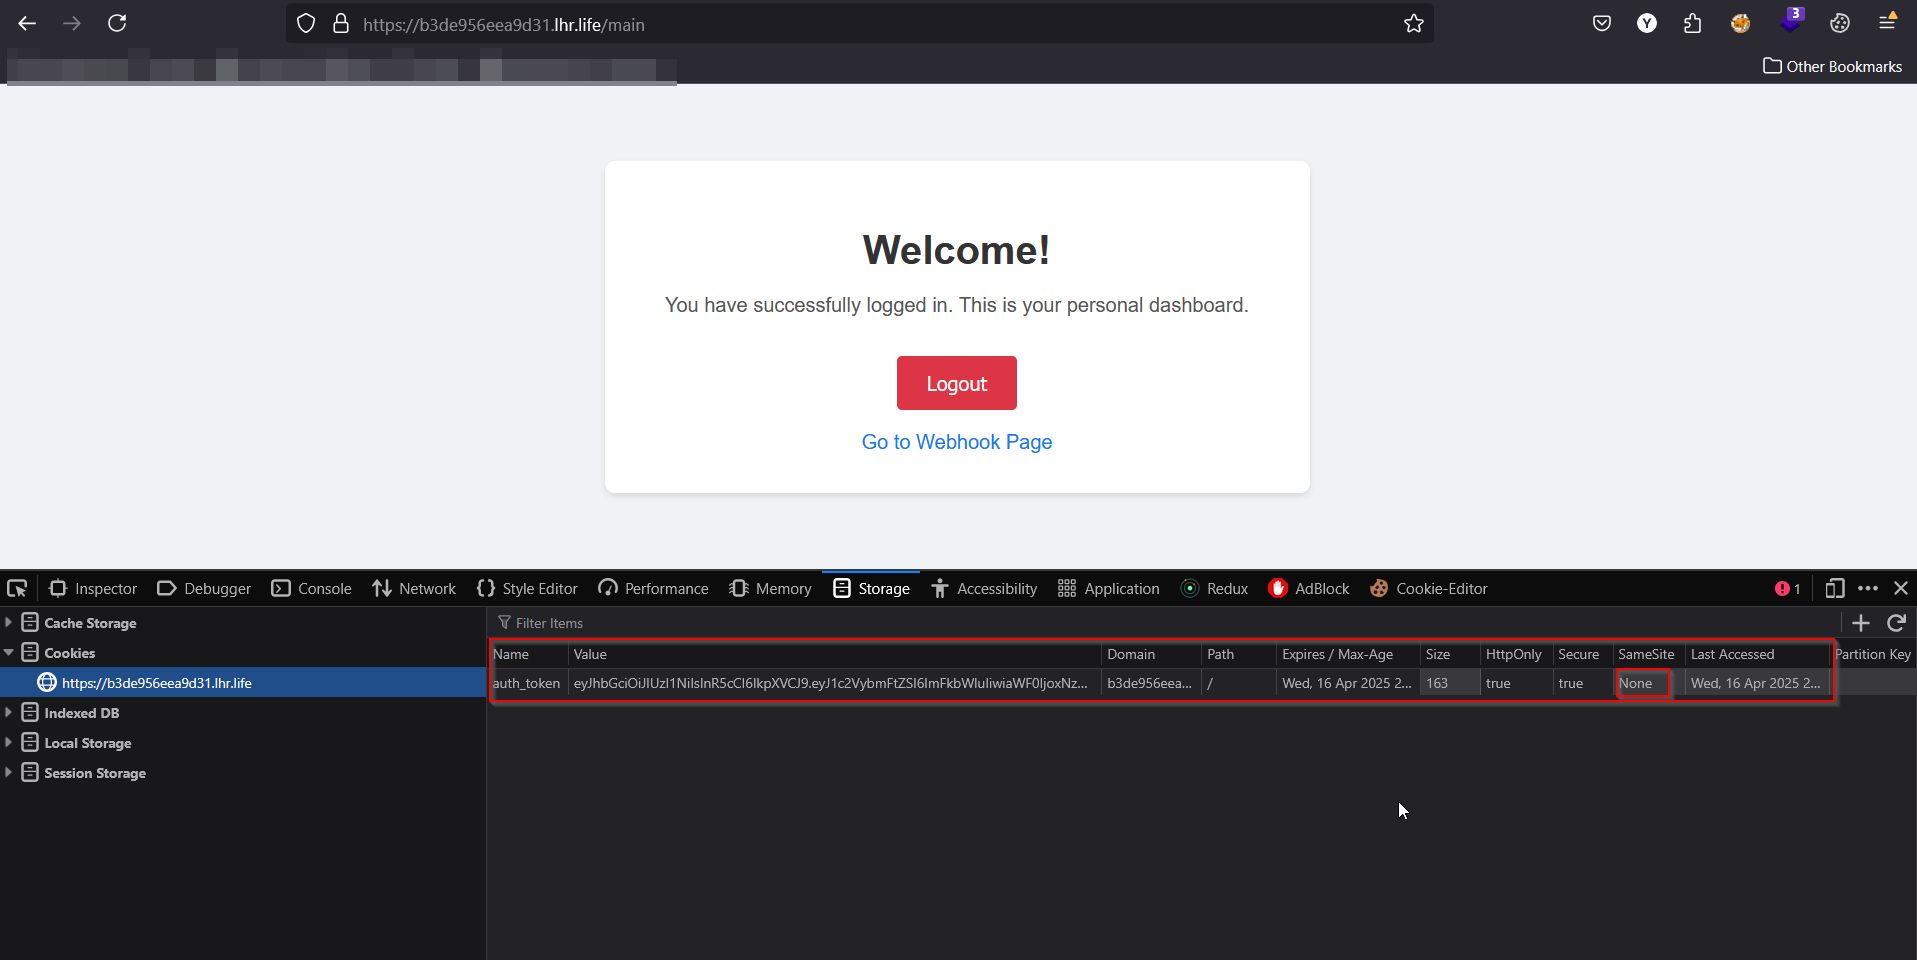Bookmark this page with the star icon
Screen dimensions: 1917x960
1413,24
